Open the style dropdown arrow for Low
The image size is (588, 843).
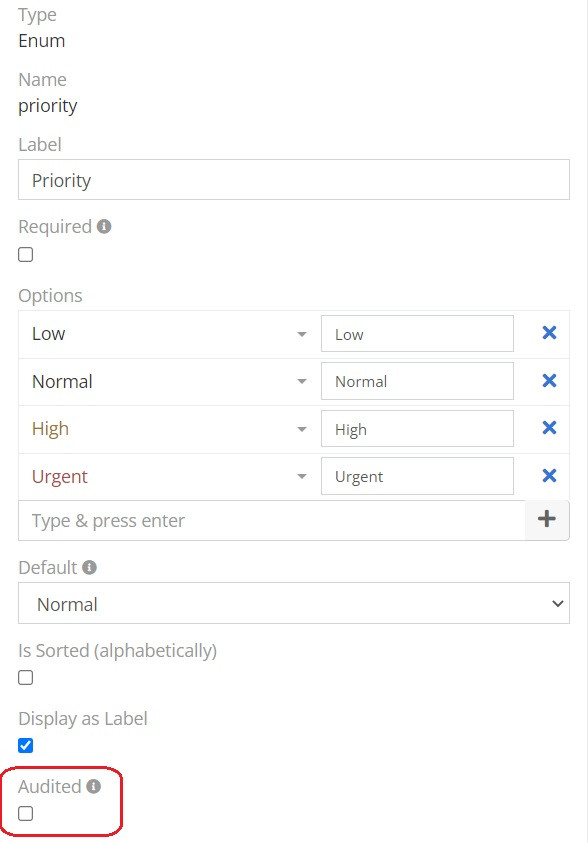(x=302, y=334)
